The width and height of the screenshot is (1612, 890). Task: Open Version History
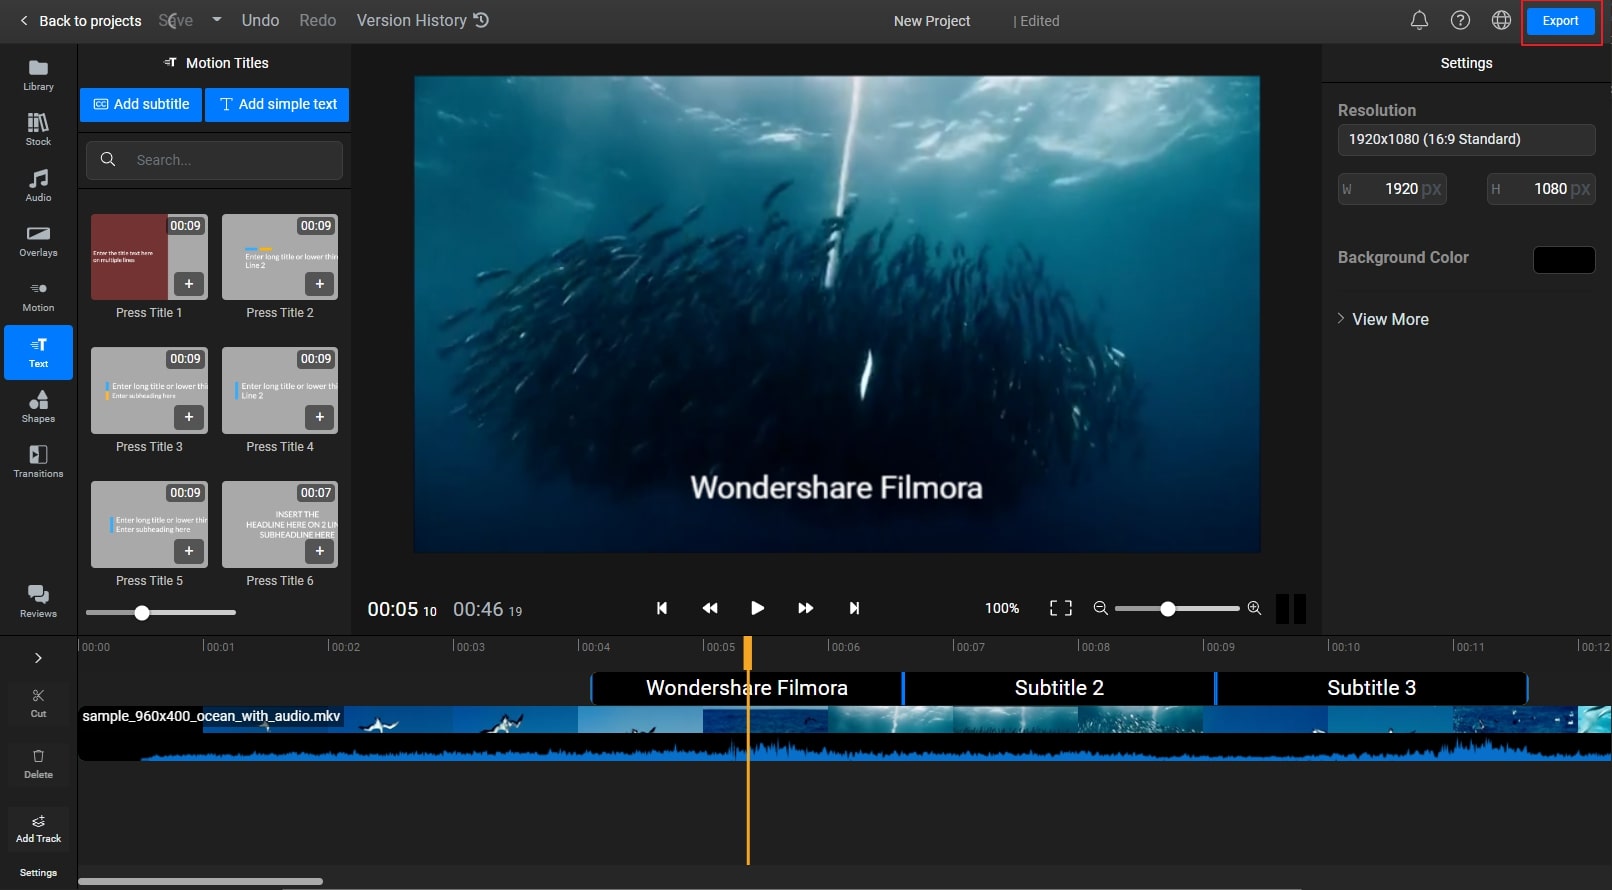[x=423, y=20]
